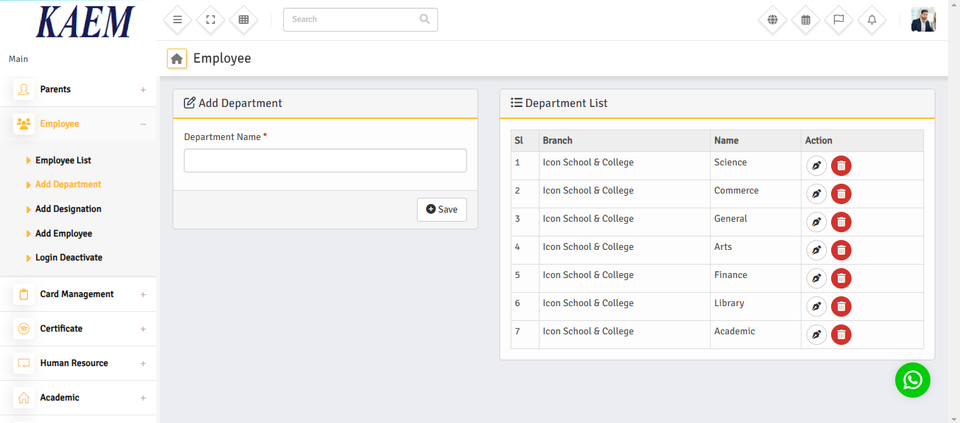The height and width of the screenshot is (423, 960).
Task: Open the notifications bell icon
Action: pyautogui.click(x=871, y=20)
